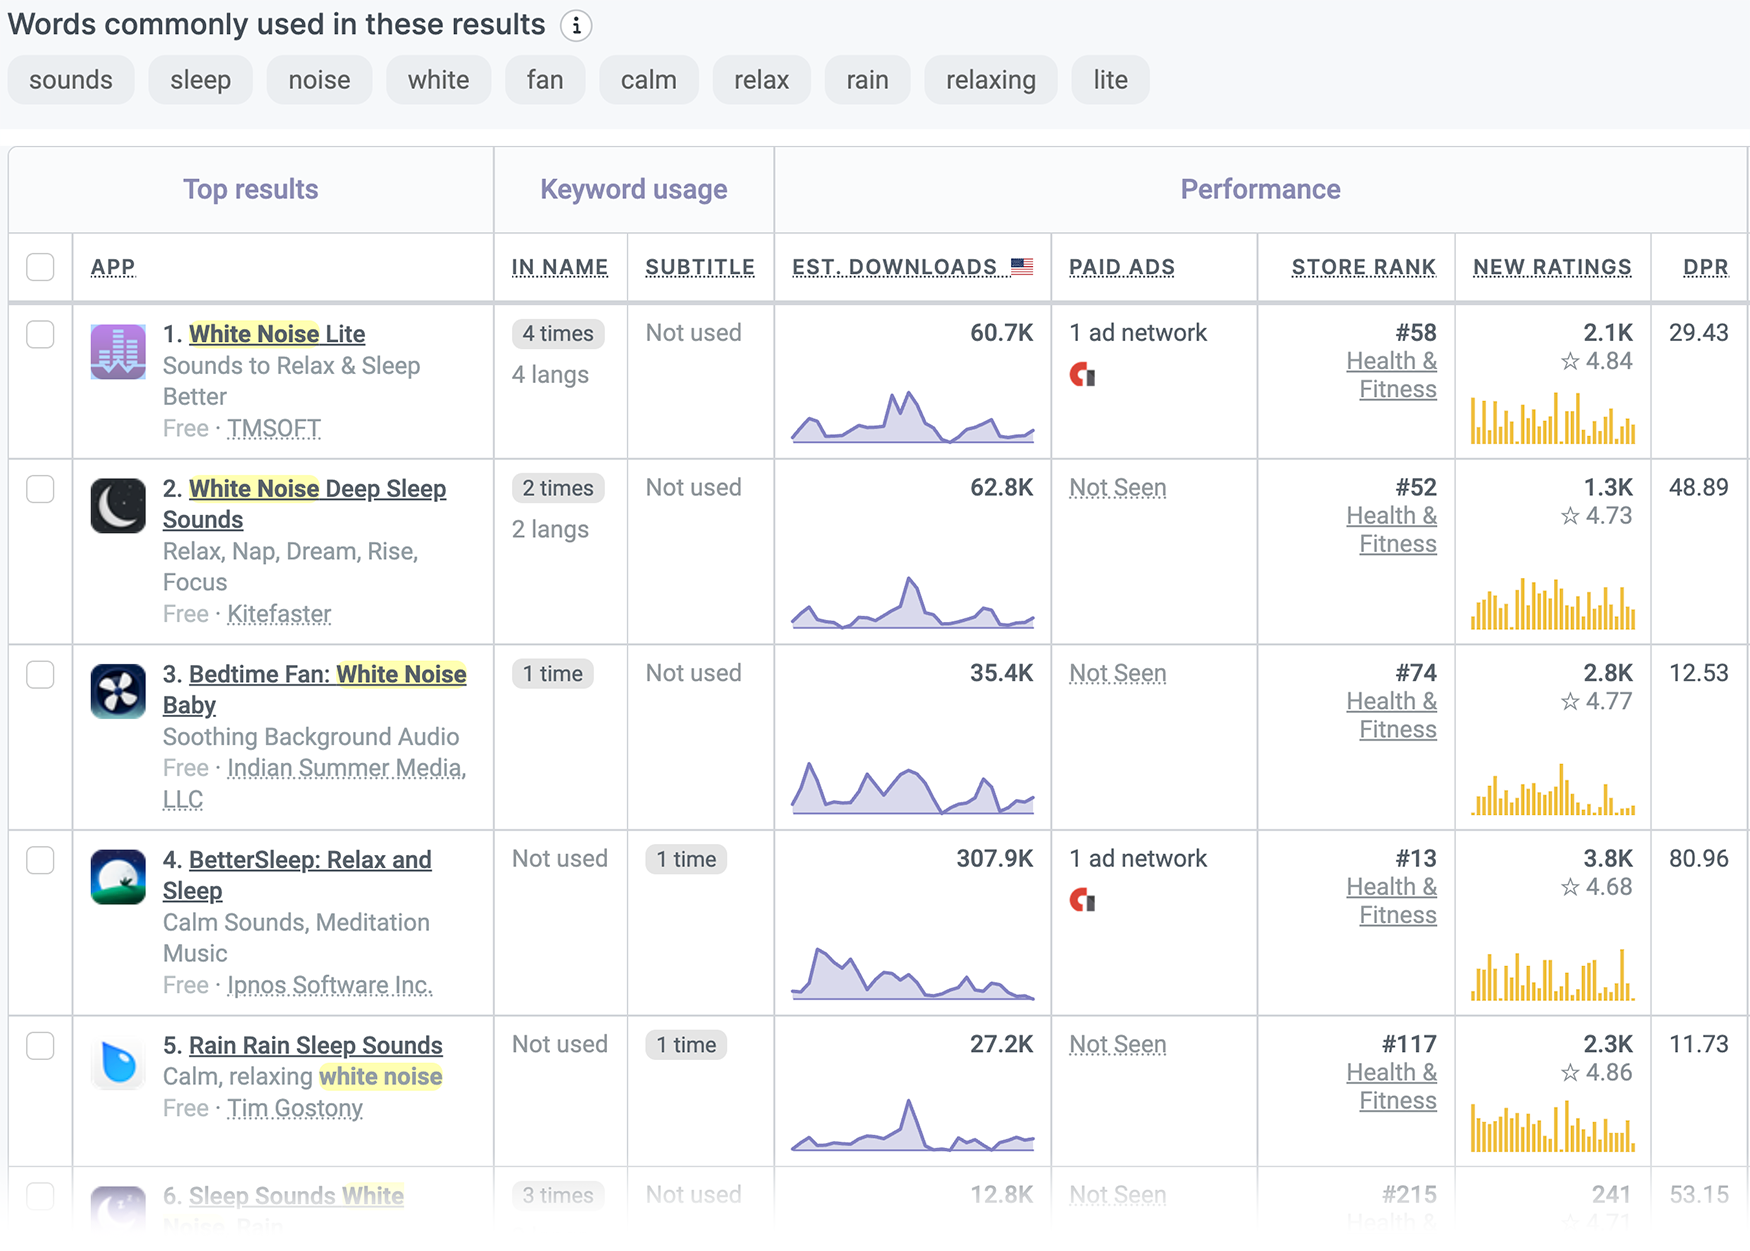Click the US flag in Est. Downloads header
The height and width of the screenshot is (1251, 1750).
(x=1022, y=267)
